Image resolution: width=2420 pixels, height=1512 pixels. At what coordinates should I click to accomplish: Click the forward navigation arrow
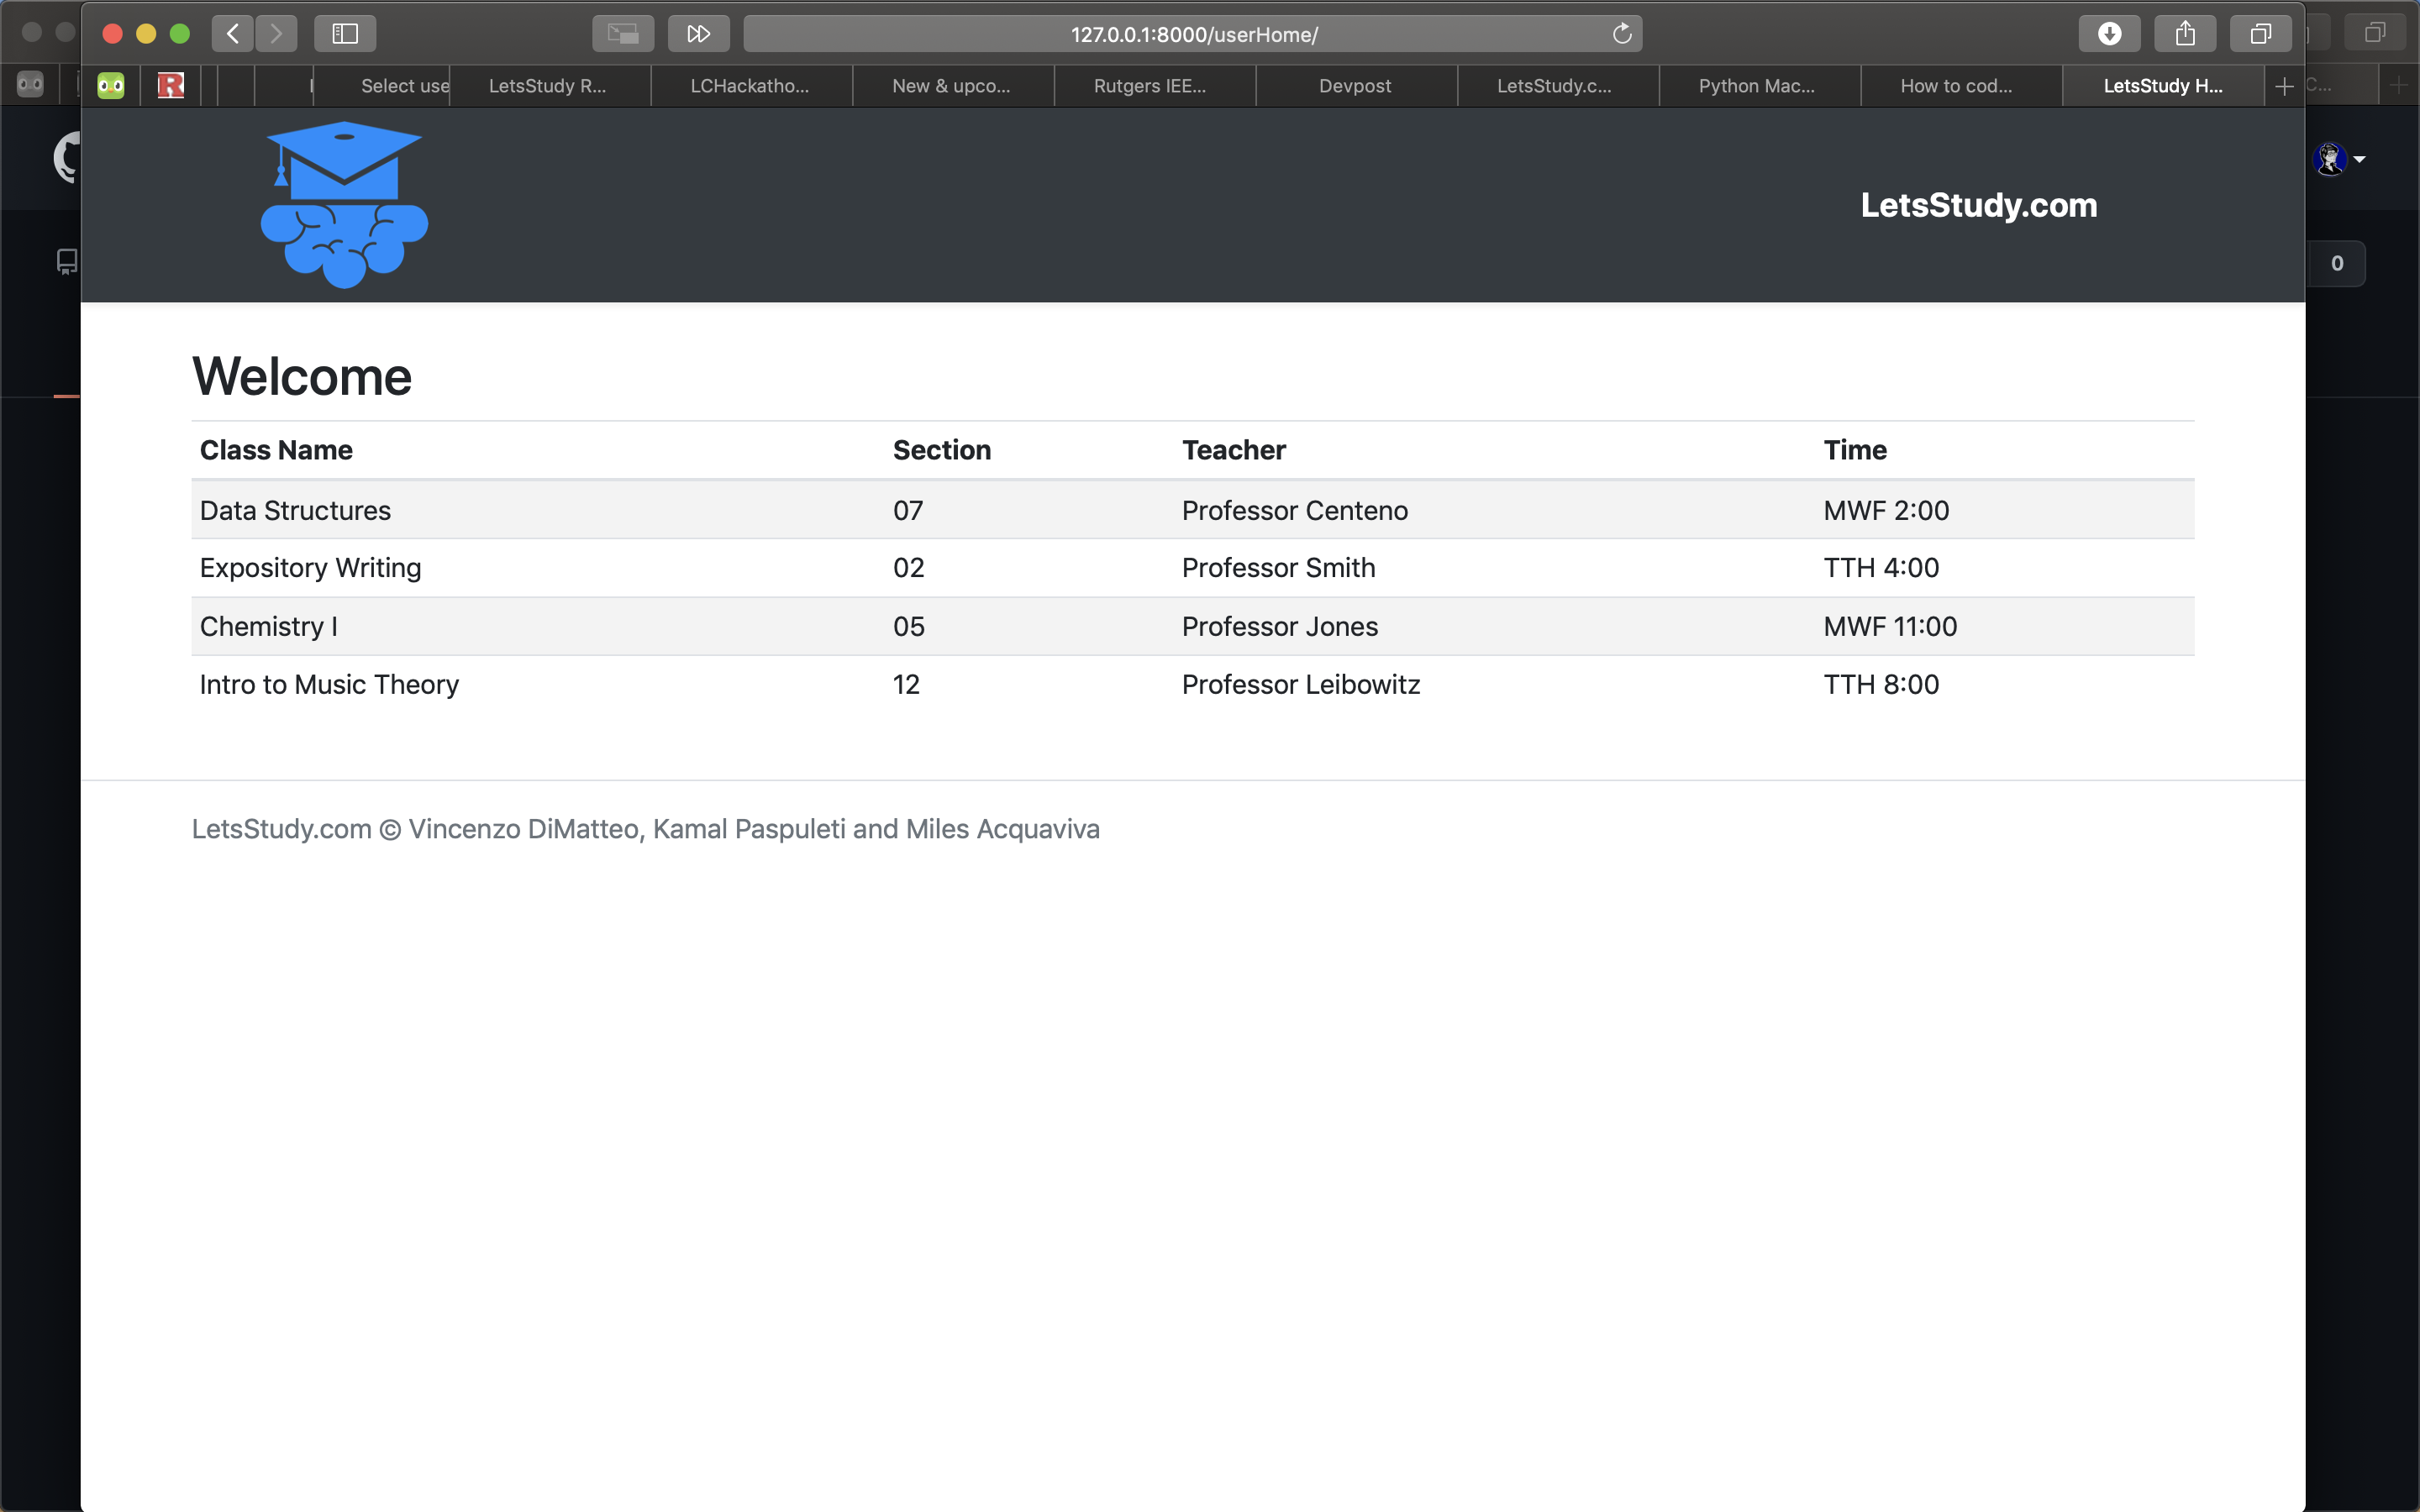point(276,34)
